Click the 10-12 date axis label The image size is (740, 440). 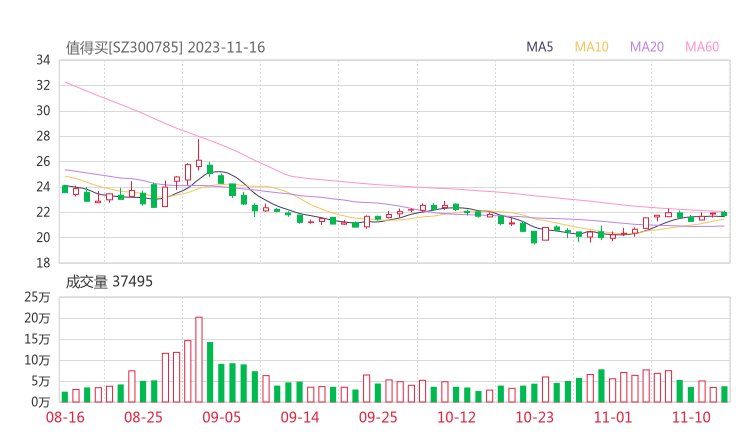point(456,417)
